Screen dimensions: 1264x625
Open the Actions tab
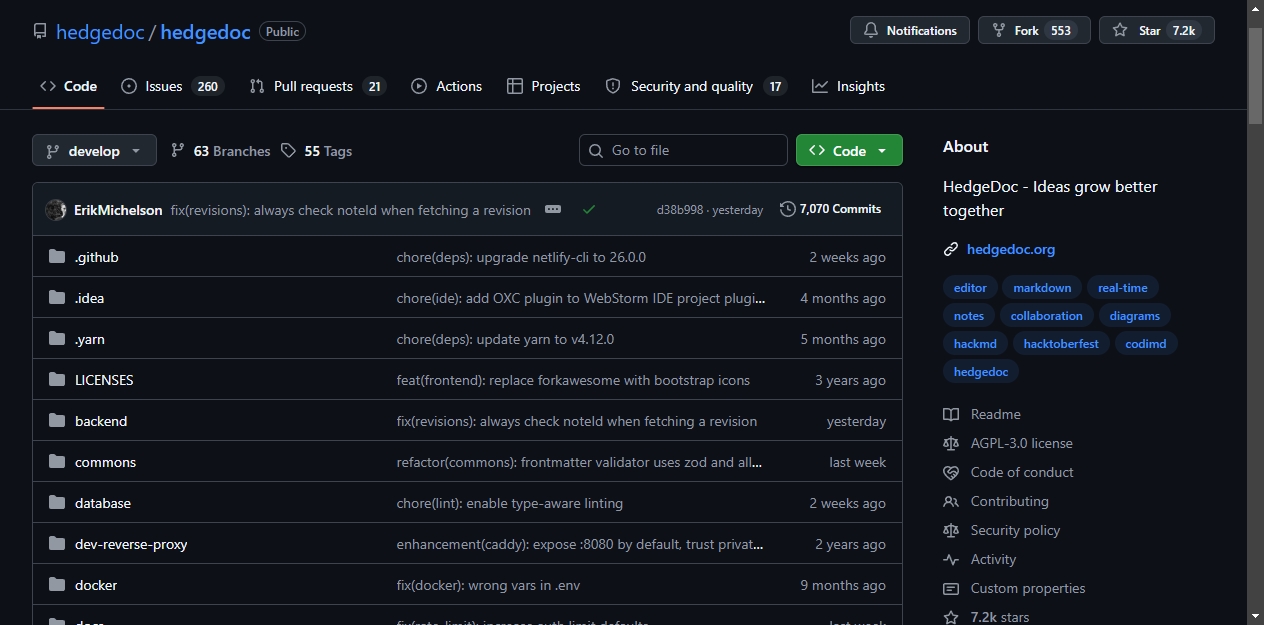coord(446,86)
